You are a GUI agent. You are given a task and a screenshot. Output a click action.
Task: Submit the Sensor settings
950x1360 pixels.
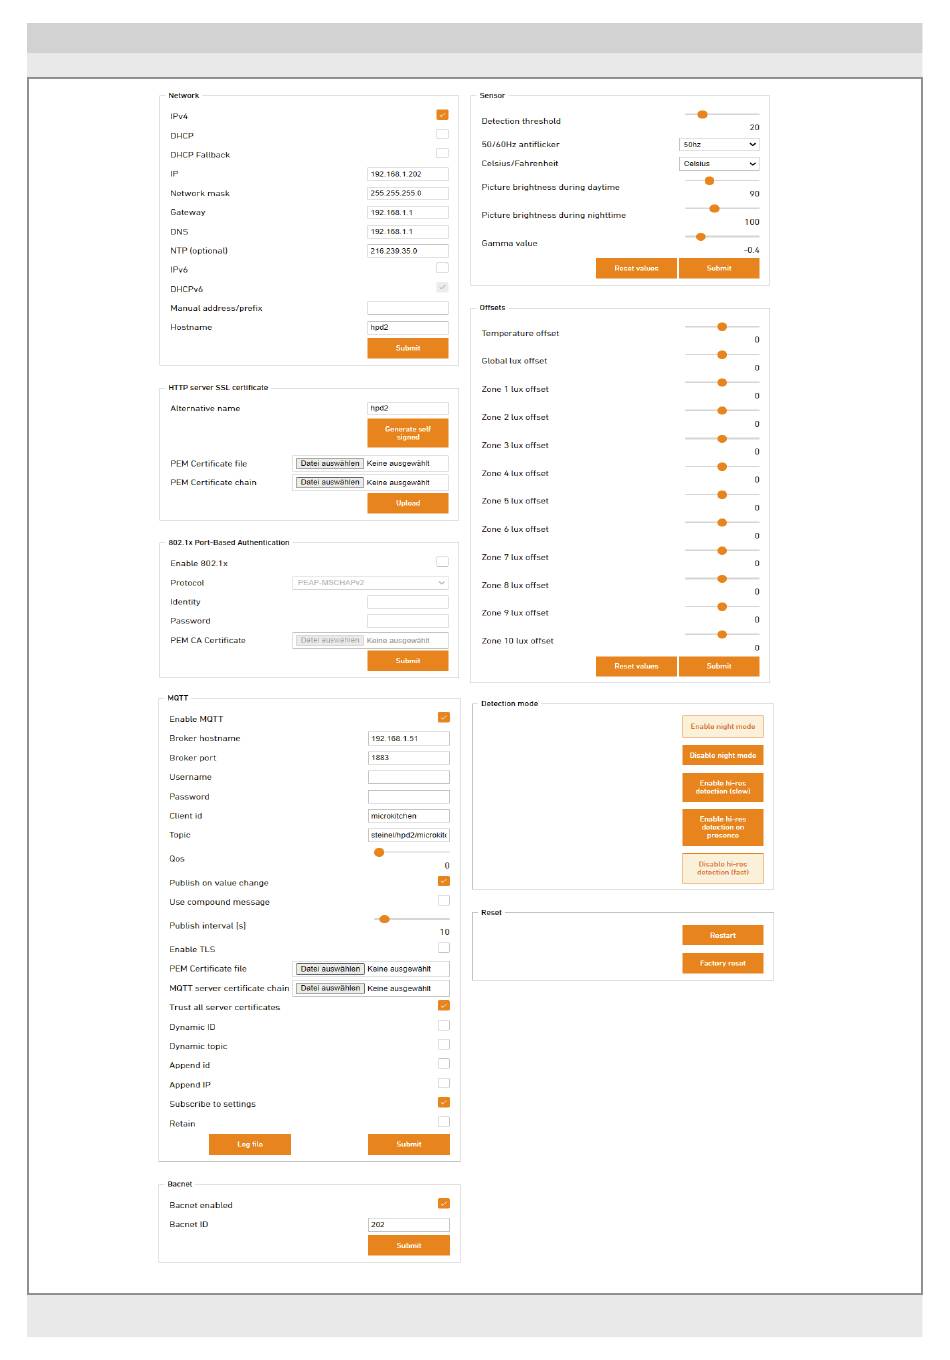pos(719,268)
